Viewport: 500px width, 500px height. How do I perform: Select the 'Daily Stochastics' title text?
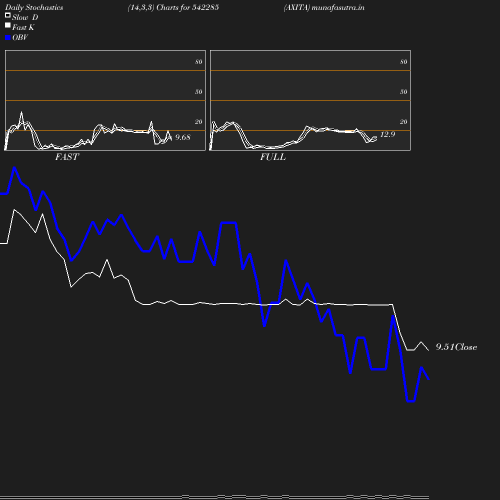34,8
